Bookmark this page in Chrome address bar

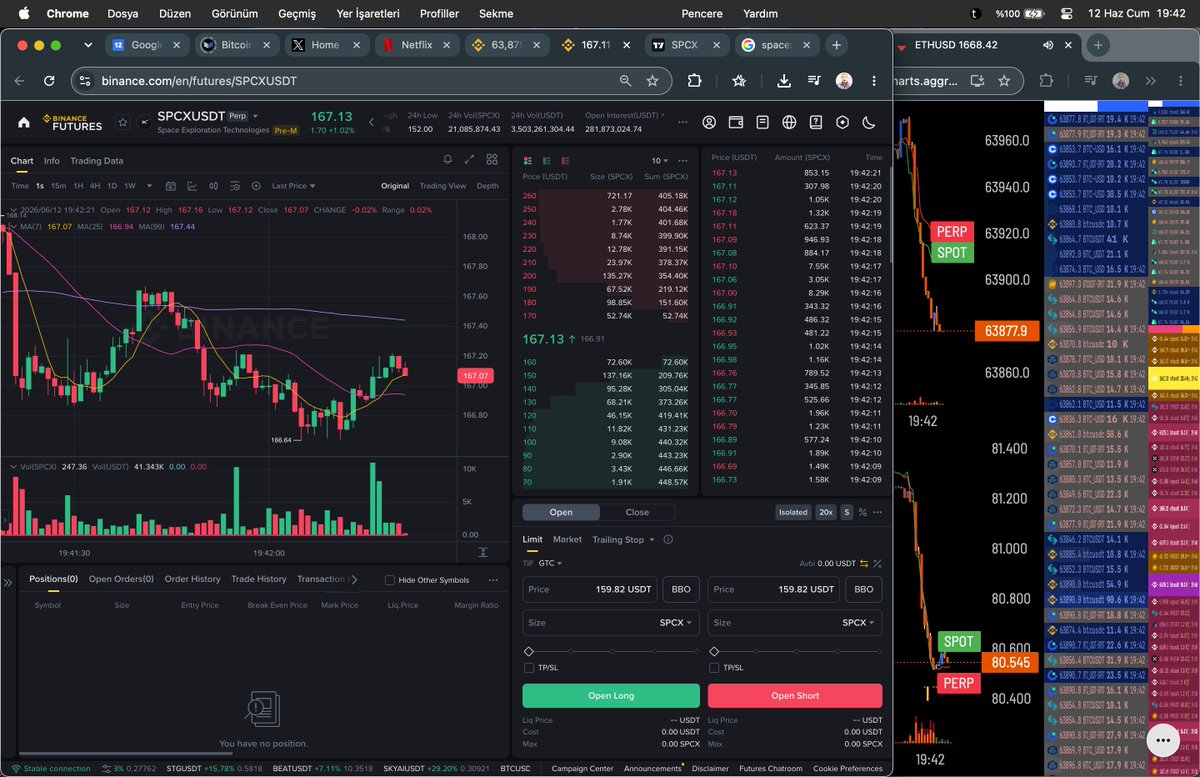[x=652, y=81]
